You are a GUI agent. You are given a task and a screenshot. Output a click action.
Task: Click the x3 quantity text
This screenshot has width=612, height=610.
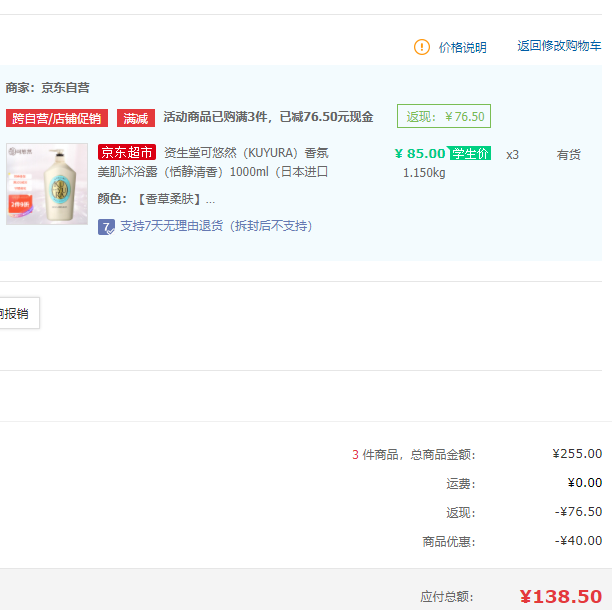[x=512, y=155]
